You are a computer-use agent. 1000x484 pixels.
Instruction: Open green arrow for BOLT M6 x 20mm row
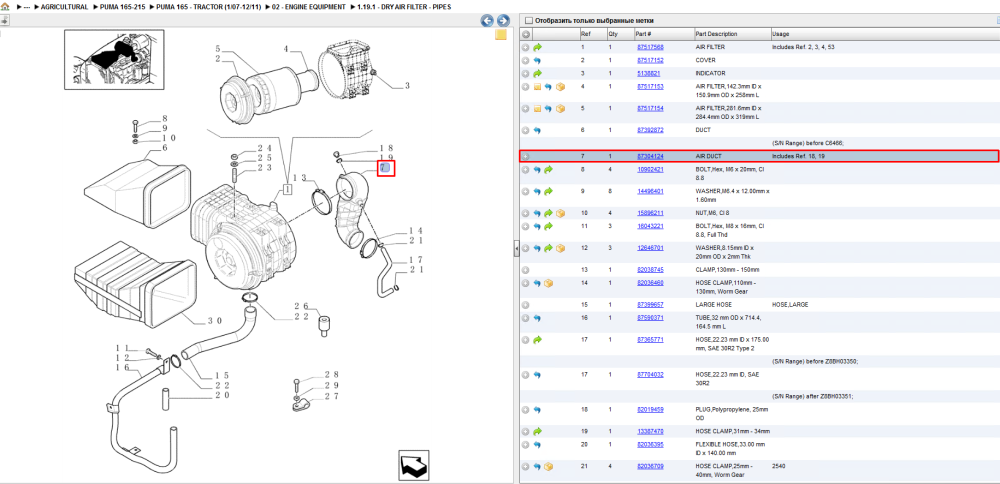coord(548,170)
